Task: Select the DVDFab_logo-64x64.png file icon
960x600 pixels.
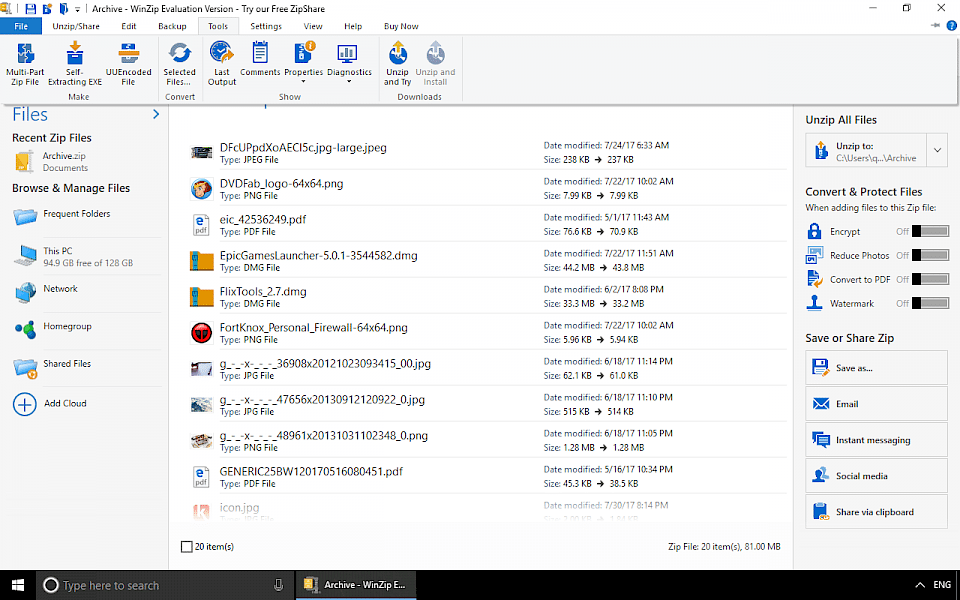Action: tap(201, 189)
